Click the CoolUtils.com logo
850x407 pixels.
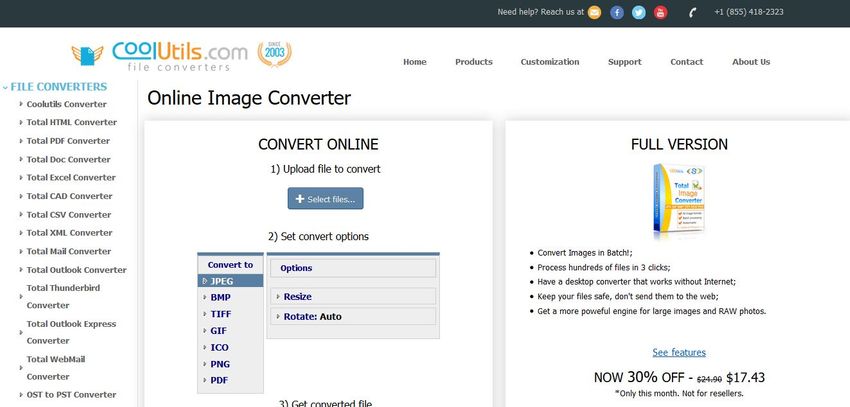[x=160, y=55]
